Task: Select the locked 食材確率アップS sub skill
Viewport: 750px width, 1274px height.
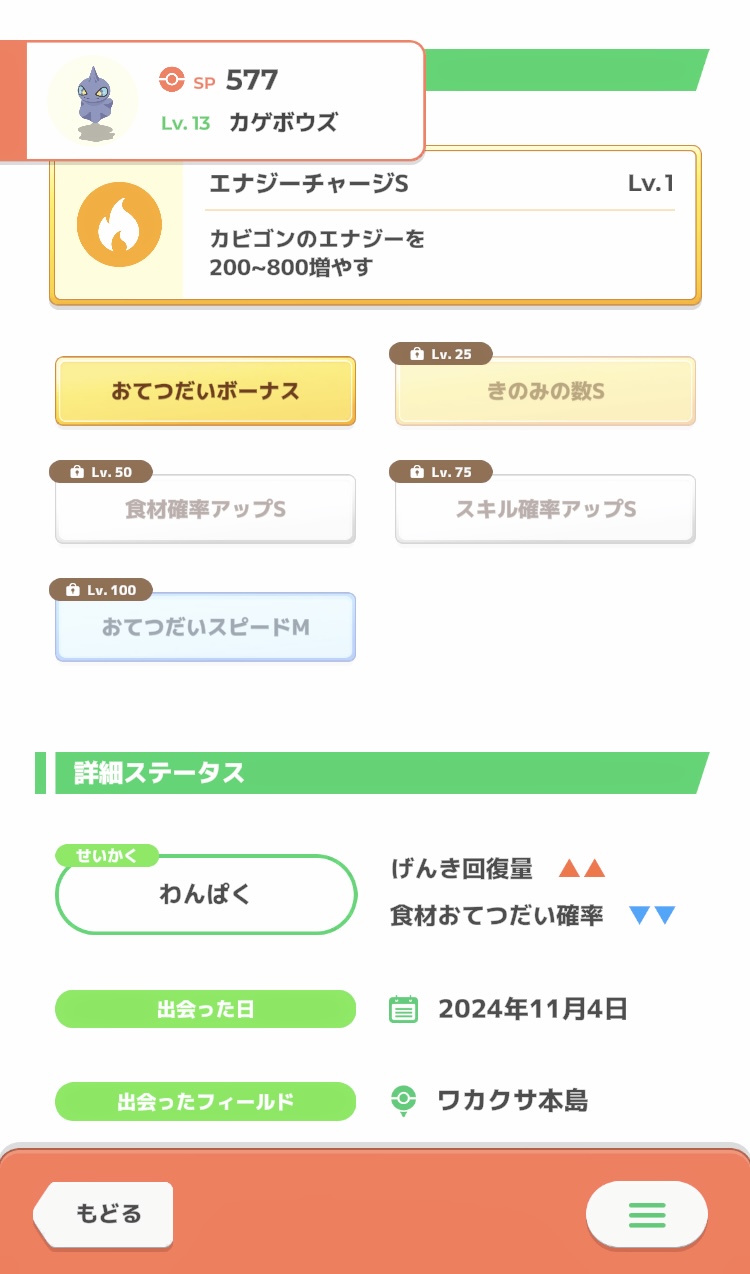Action: tap(205, 509)
